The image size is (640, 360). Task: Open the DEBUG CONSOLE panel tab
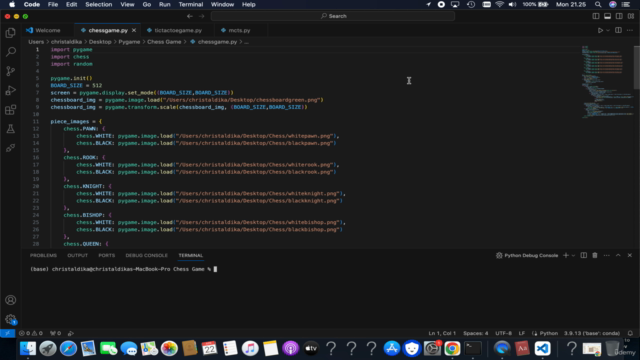click(147, 256)
